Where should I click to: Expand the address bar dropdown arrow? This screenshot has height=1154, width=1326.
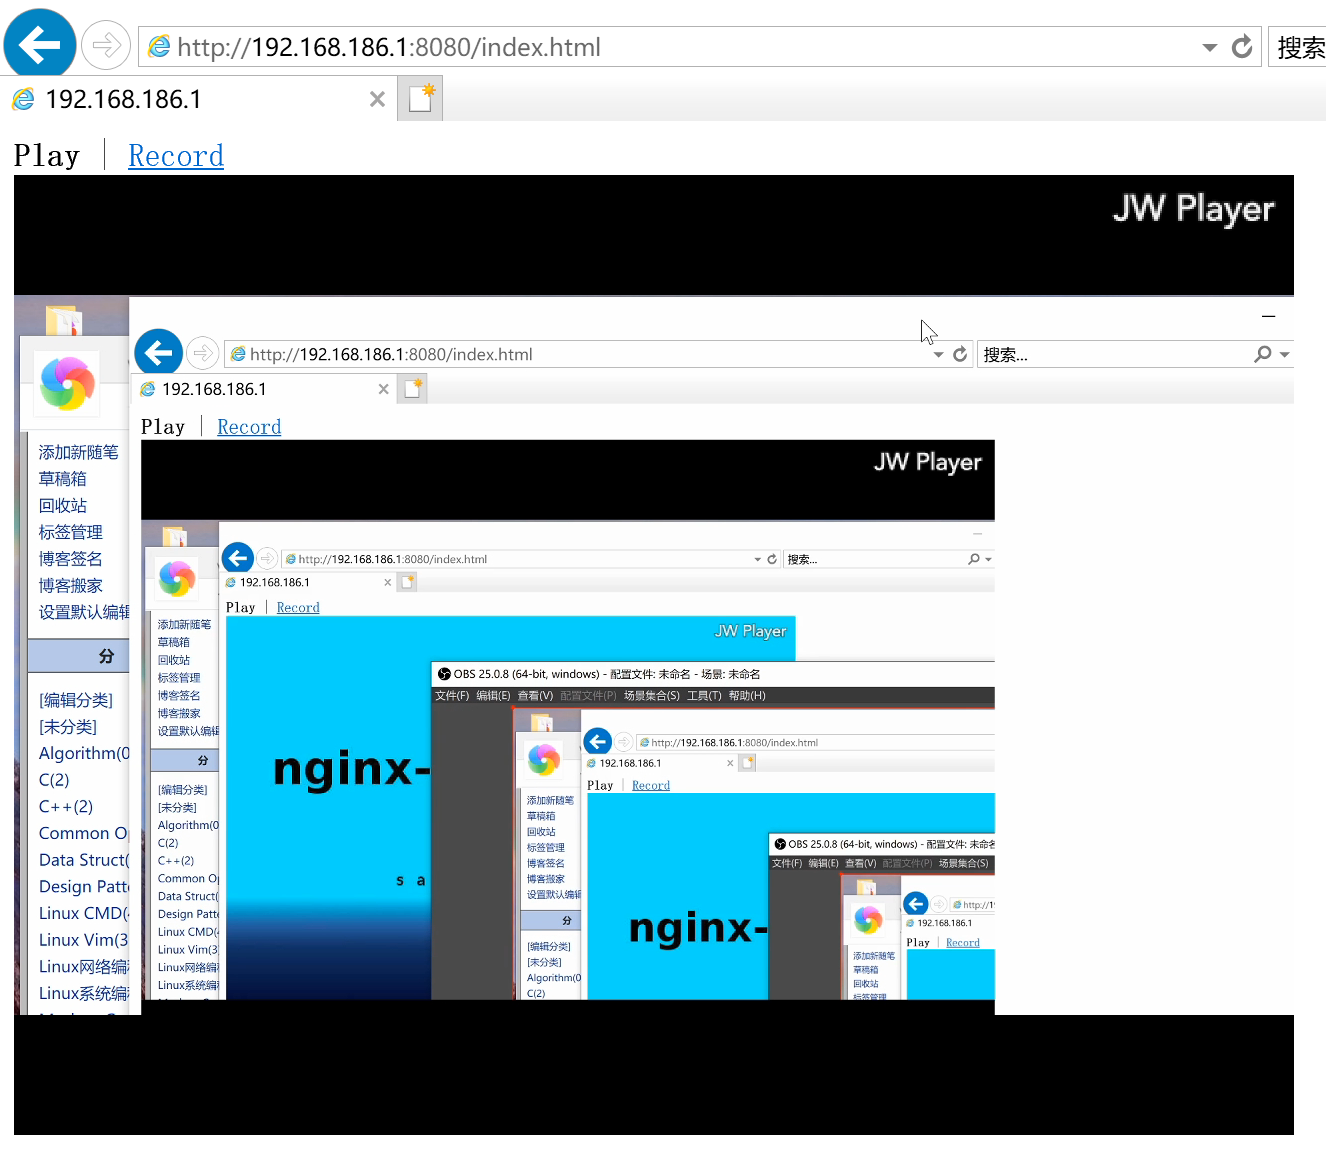point(1209,47)
